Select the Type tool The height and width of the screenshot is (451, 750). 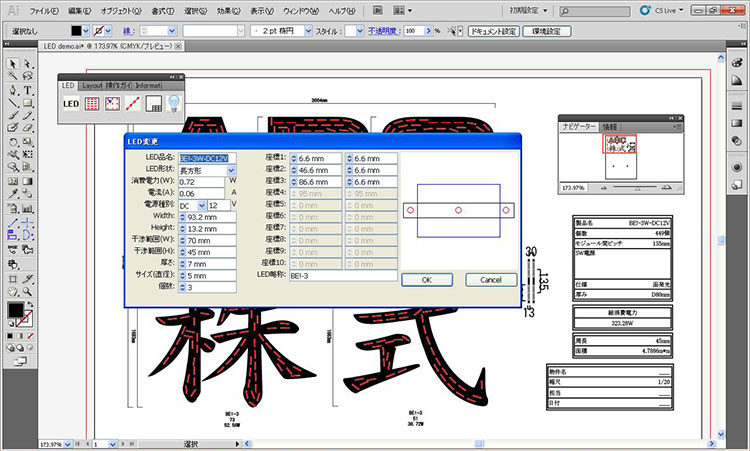coord(28,89)
